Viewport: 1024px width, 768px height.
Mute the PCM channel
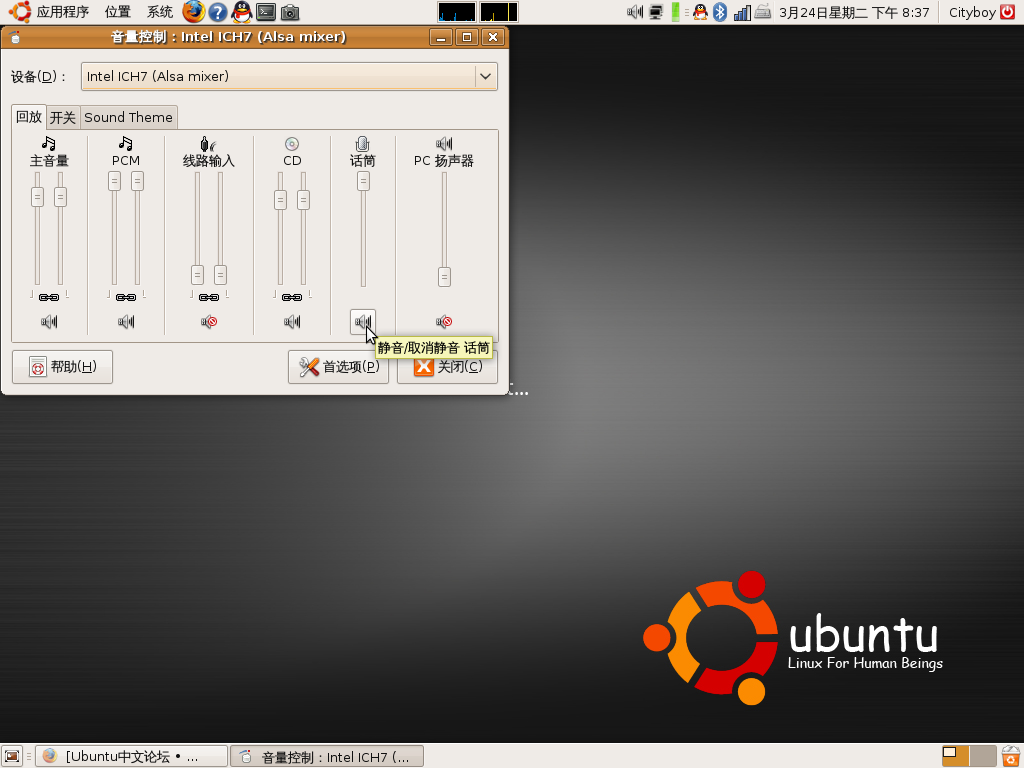(126, 321)
